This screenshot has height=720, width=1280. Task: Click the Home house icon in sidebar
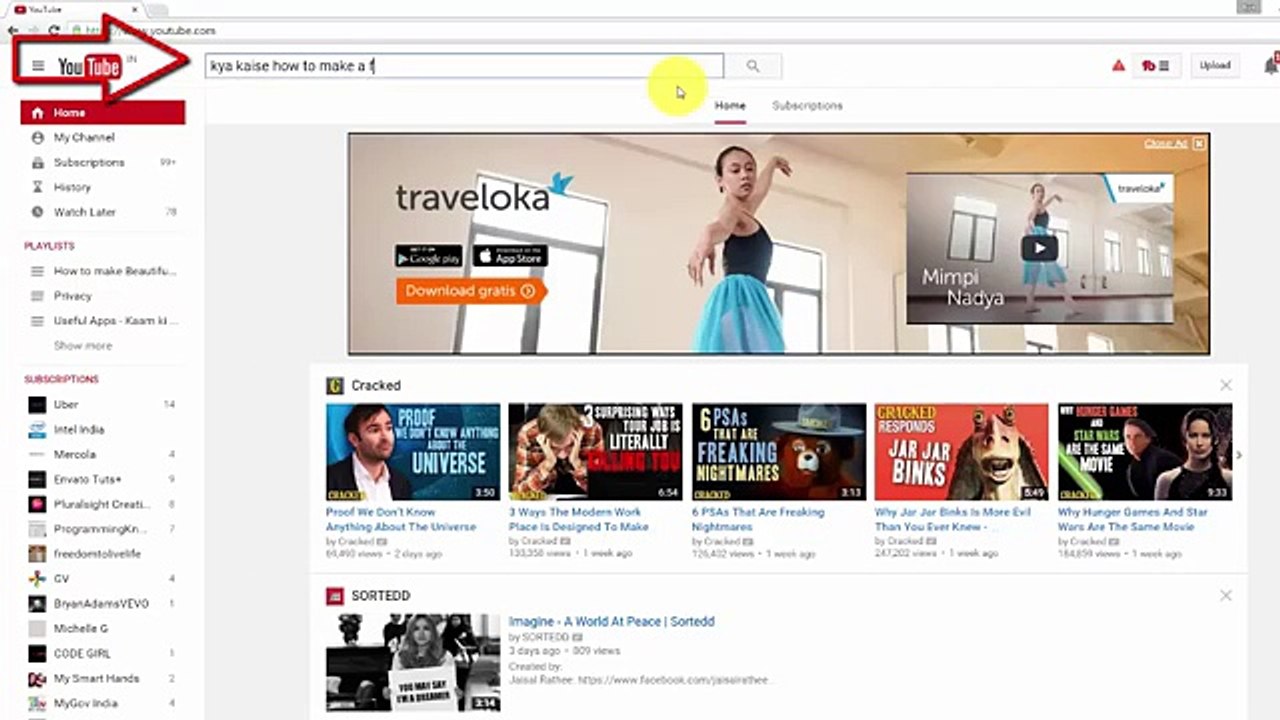37,113
